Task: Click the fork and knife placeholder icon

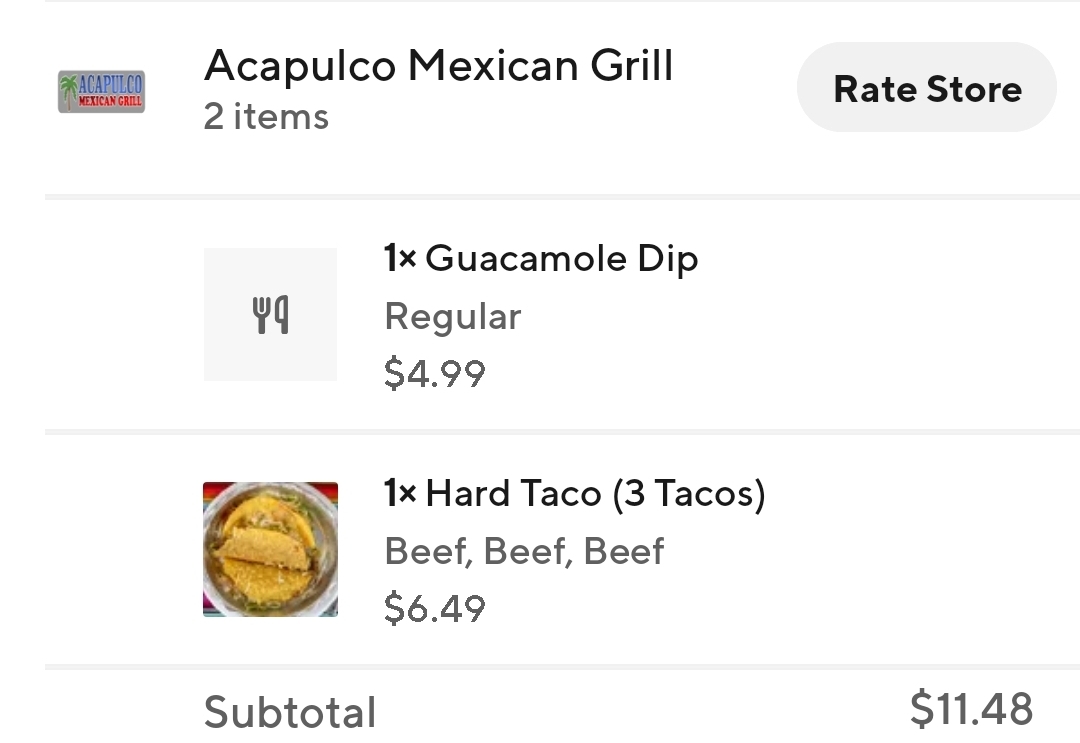Action: pos(270,315)
